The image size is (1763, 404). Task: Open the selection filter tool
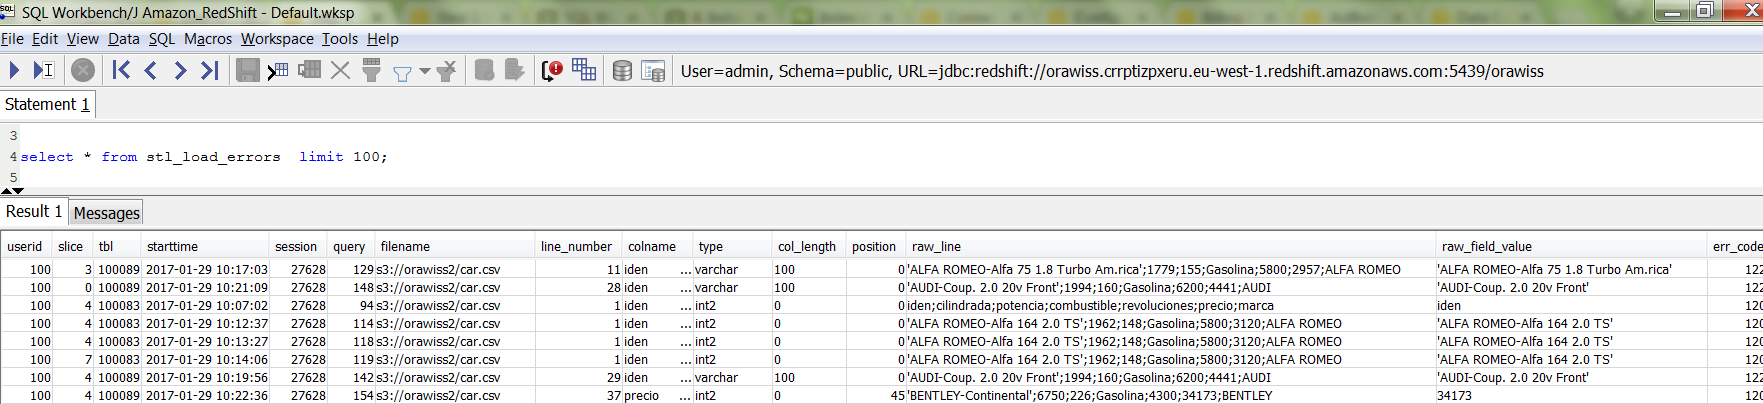[372, 70]
